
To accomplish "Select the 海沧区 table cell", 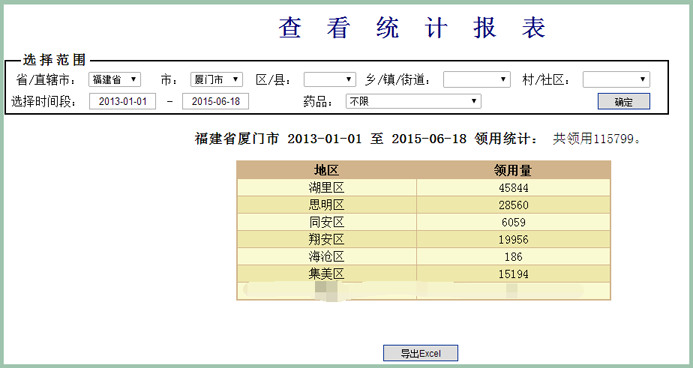I will pyautogui.click(x=327, y=257).
